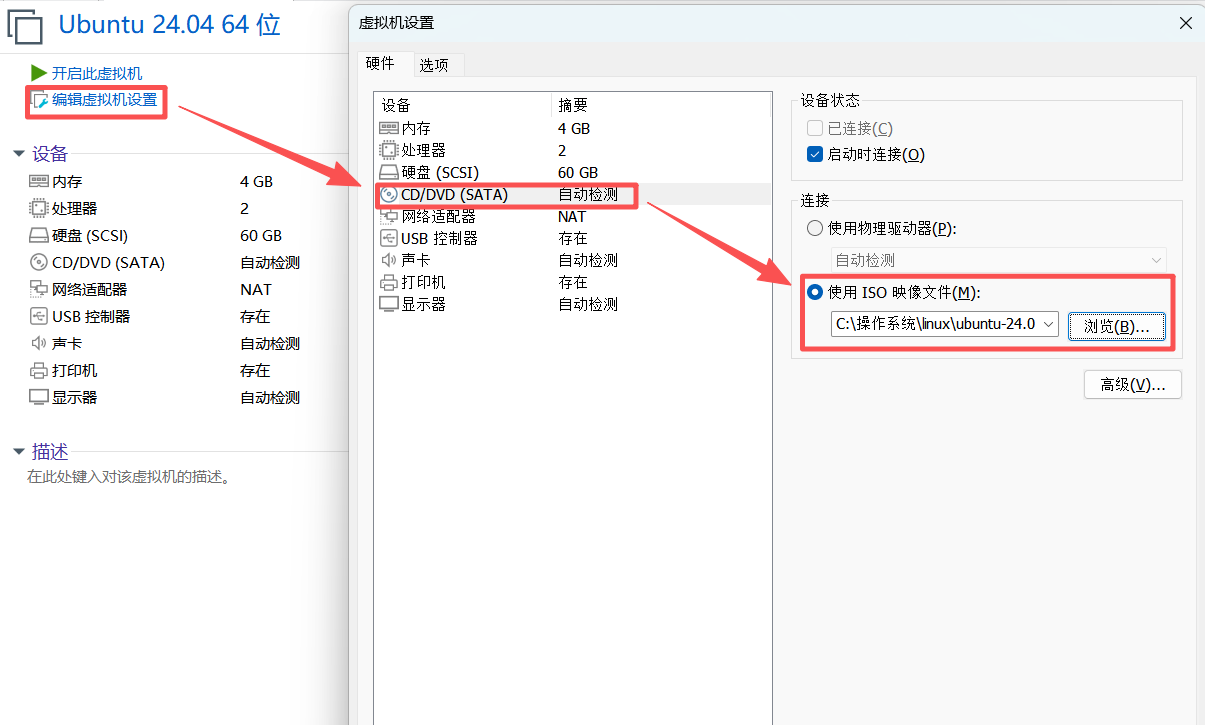Click 处理器 icon in settings dialog hardware list

point(389,150)
